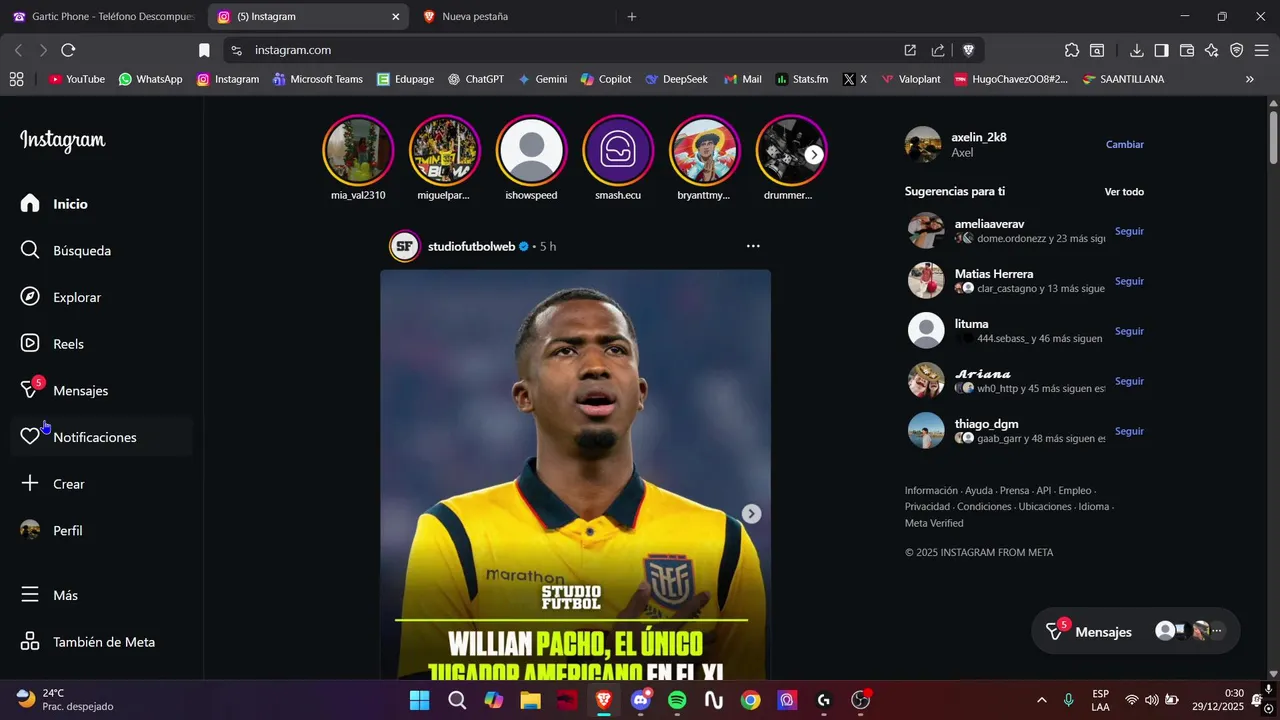Follow thiago_dgm
The height and width of the screenshot is (720, 1280).
(x=1129, y=431)
